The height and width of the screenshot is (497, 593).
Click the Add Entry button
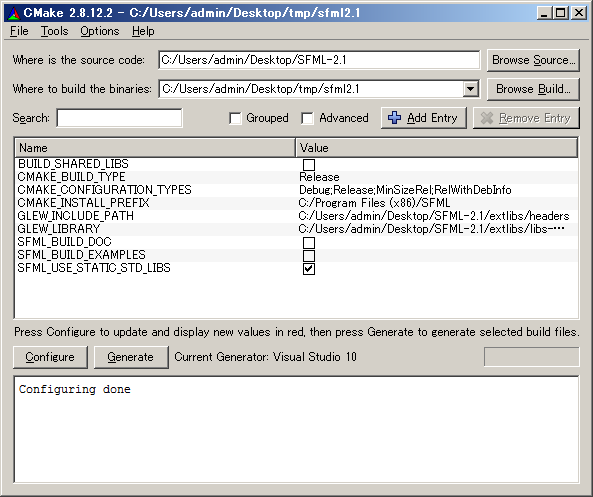(x=424, y=118)
